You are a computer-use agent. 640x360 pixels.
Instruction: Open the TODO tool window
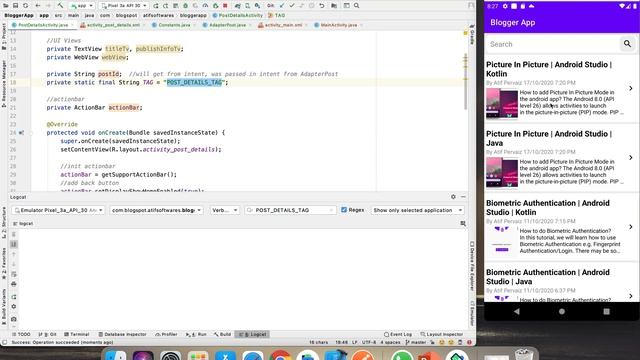tap(21, 334)
